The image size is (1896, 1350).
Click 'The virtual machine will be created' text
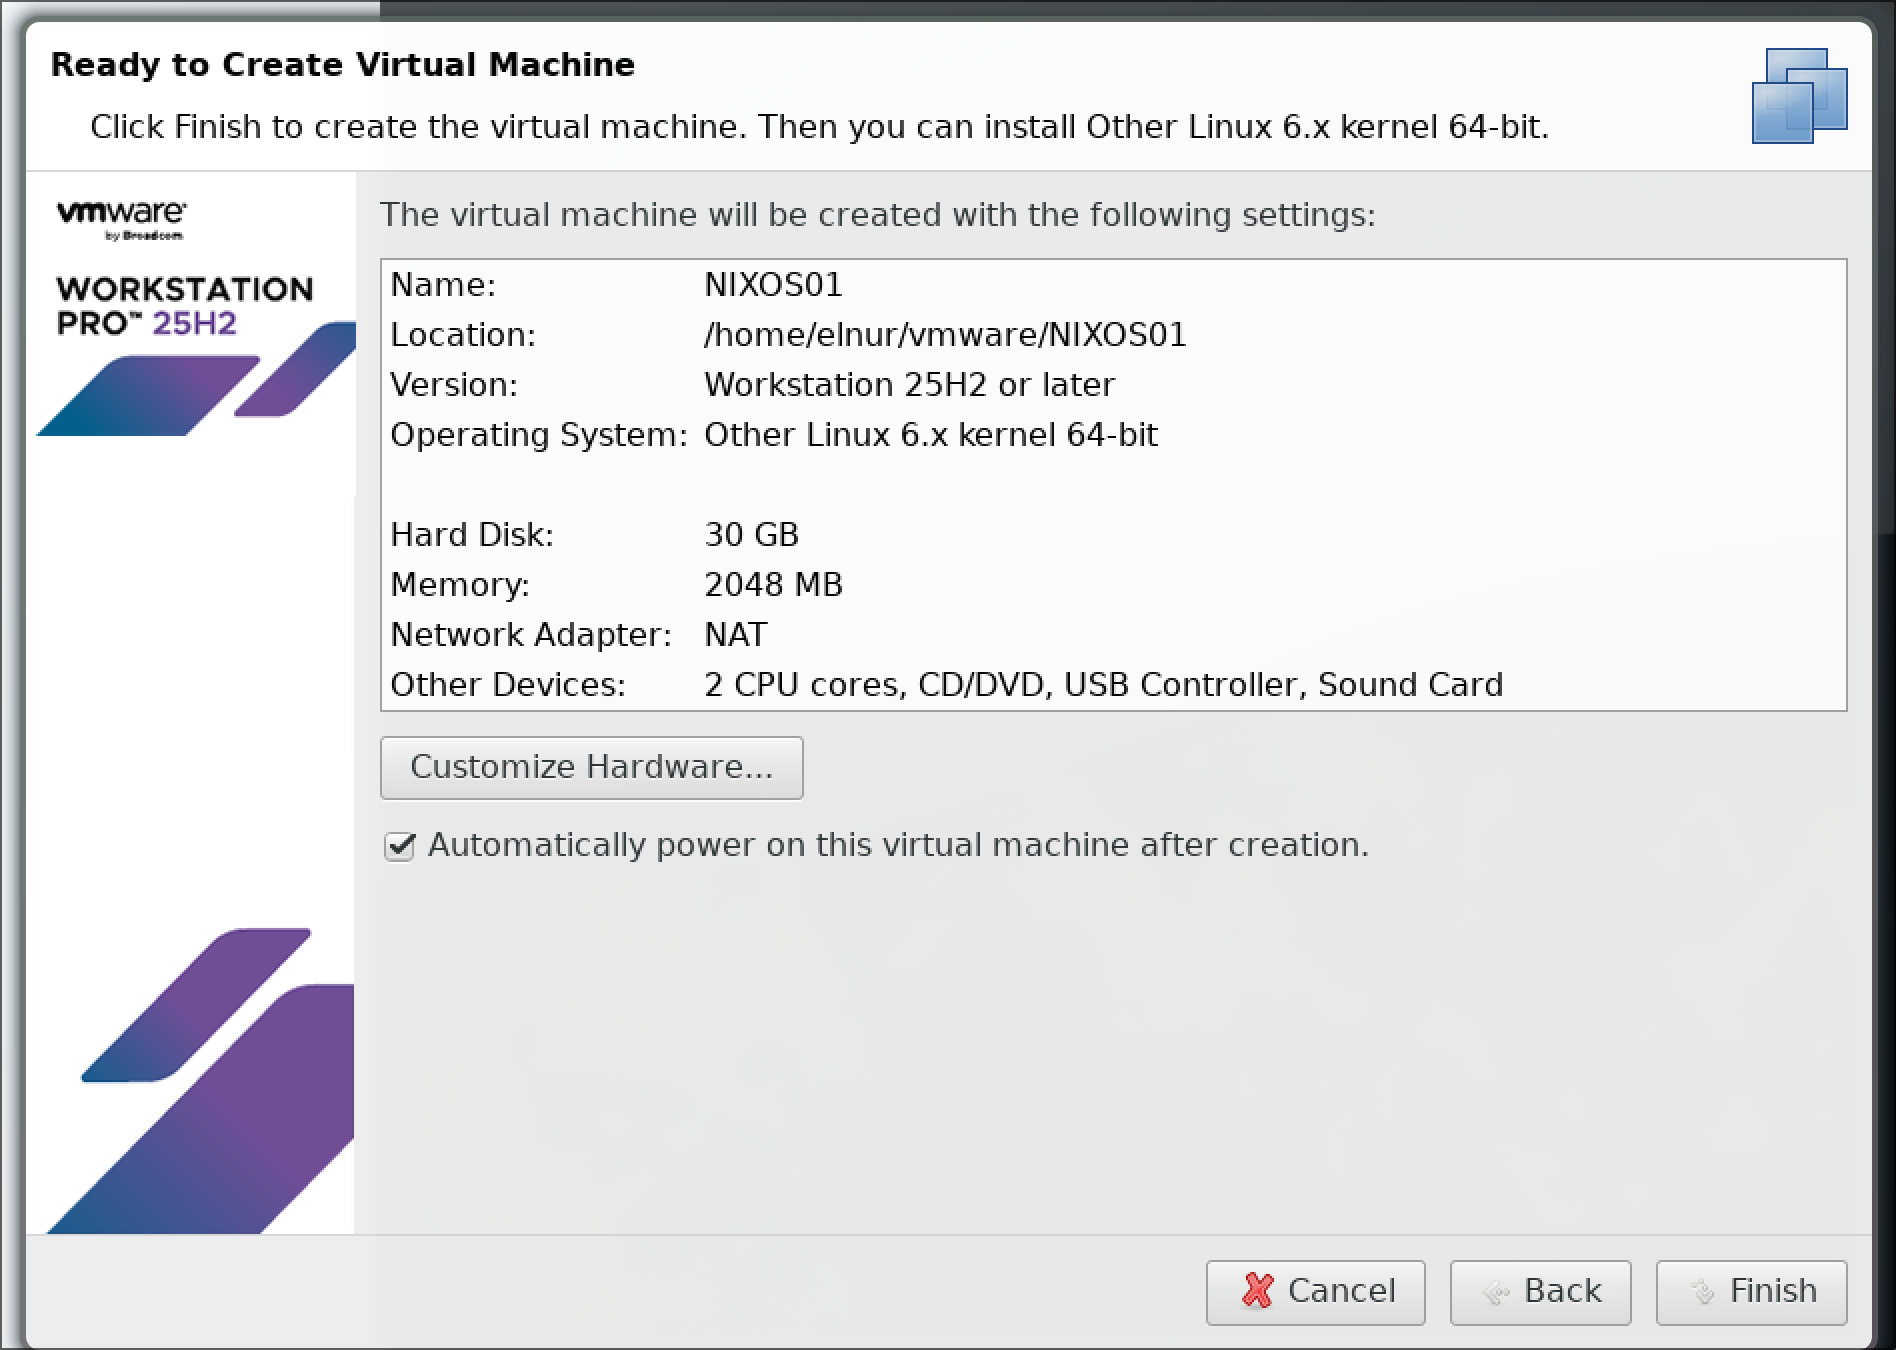[878, 215]
